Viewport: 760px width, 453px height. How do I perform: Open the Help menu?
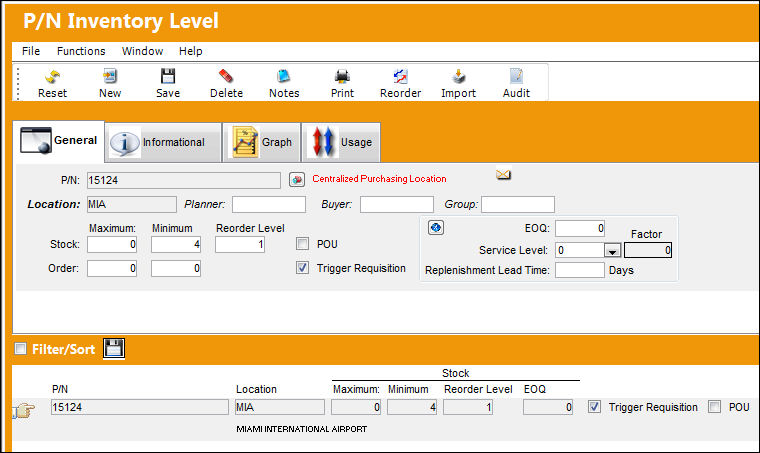pyautogui.click(x=190, y=51)
